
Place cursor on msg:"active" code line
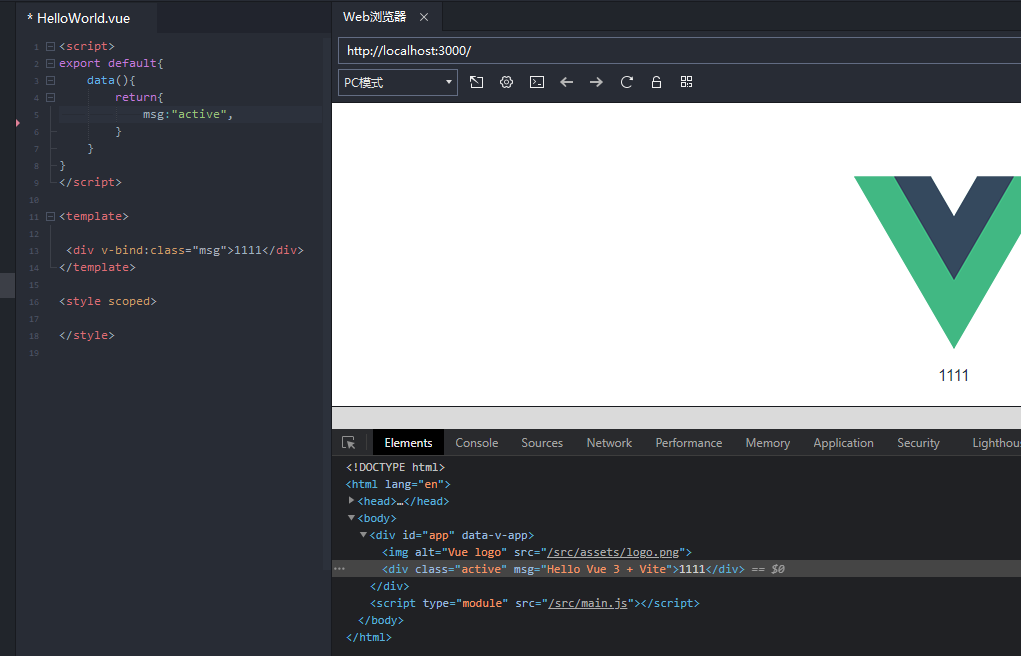coord(188,114)
